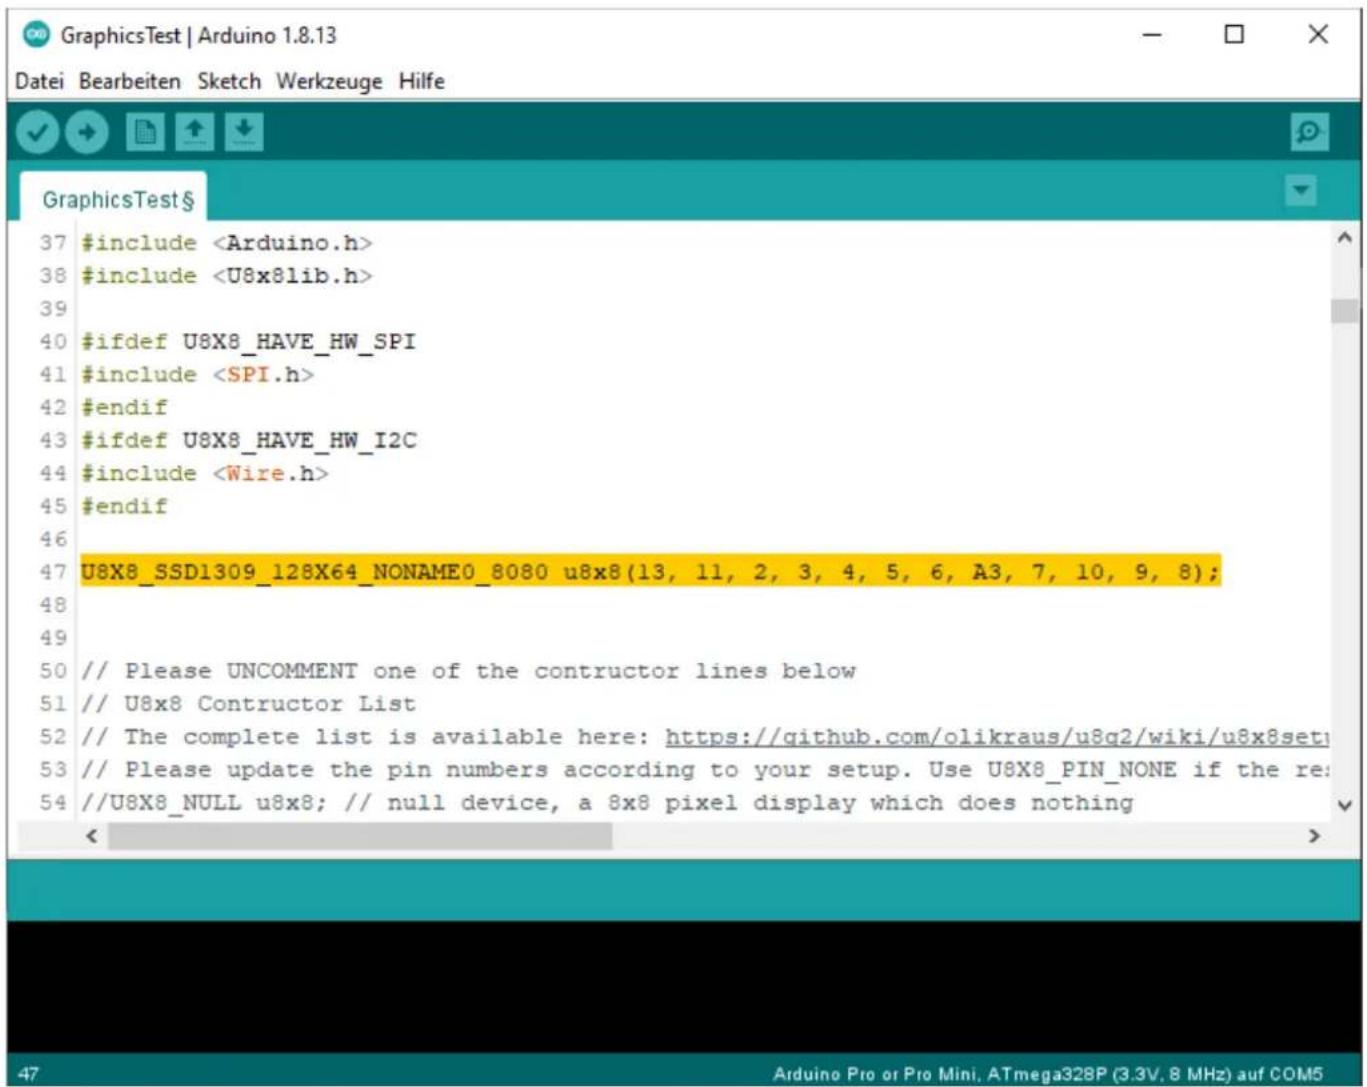Click the '#include <Arduino.h>' line
Image resolution: width=1367 pixels, height=1087 pixels.
pos(227,243)
